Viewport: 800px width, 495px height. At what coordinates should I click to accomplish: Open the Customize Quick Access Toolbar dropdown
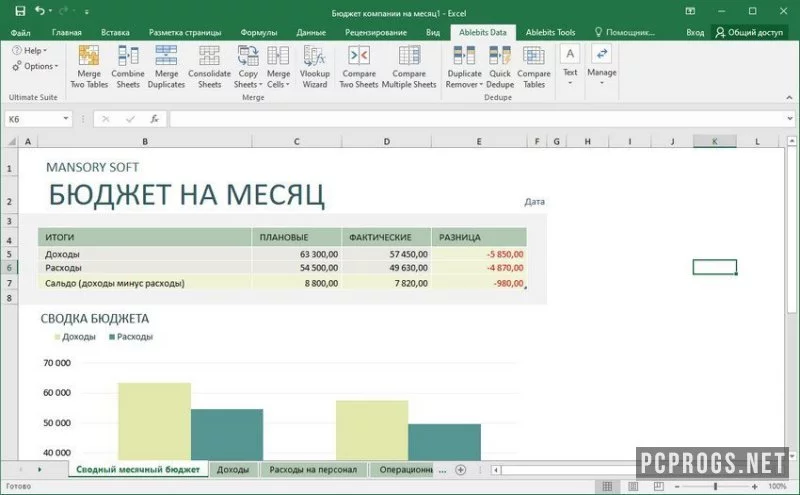(x=87, y=11)
